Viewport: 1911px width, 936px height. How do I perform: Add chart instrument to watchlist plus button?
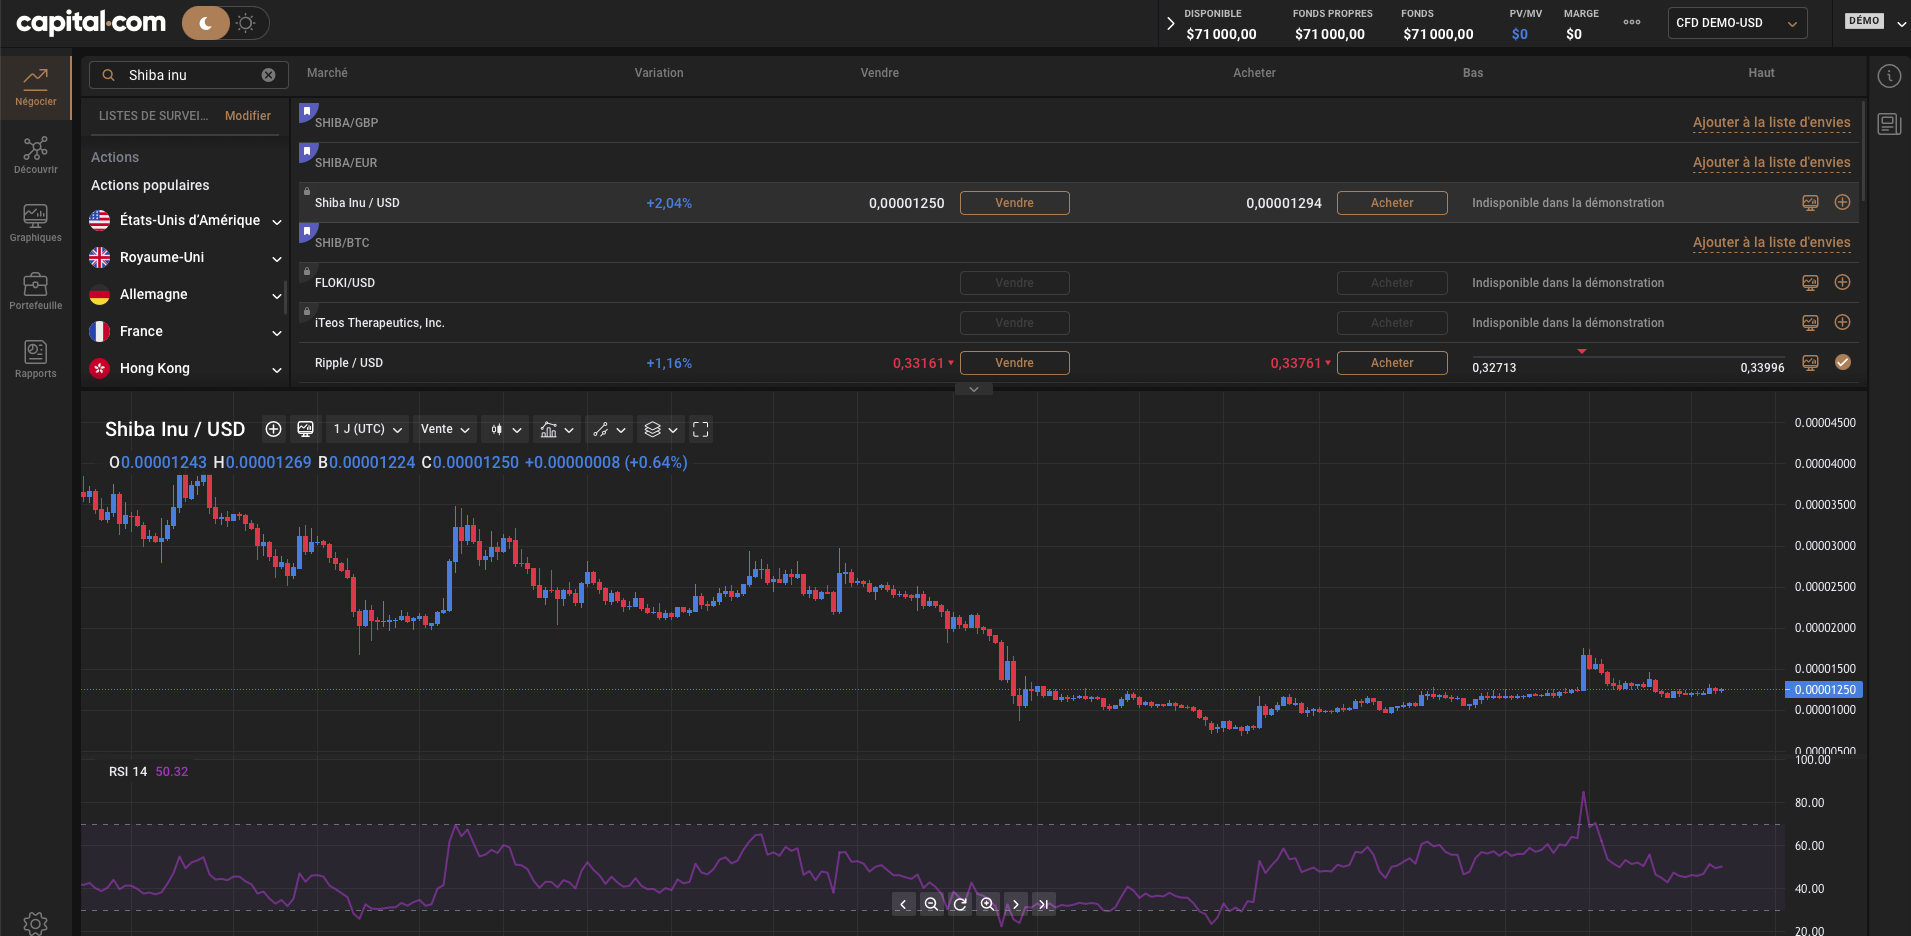(273, 429)
